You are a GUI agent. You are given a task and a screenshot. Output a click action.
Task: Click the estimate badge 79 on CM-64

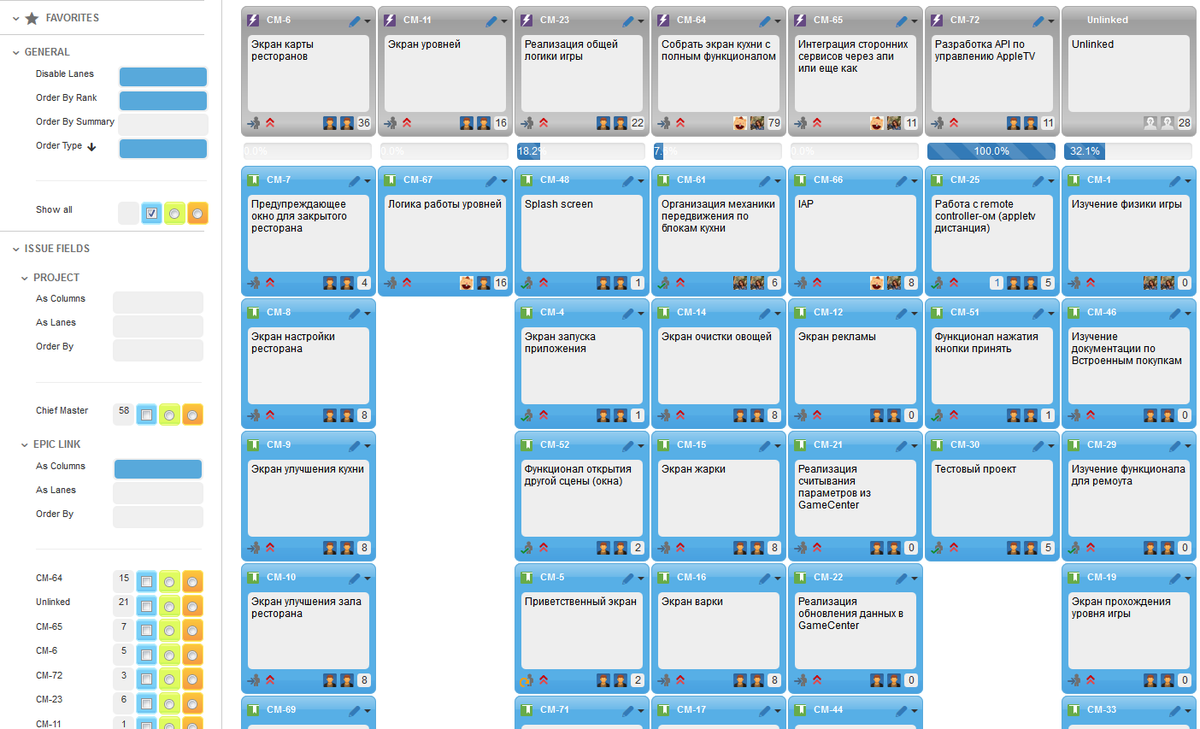pos(773,123)
